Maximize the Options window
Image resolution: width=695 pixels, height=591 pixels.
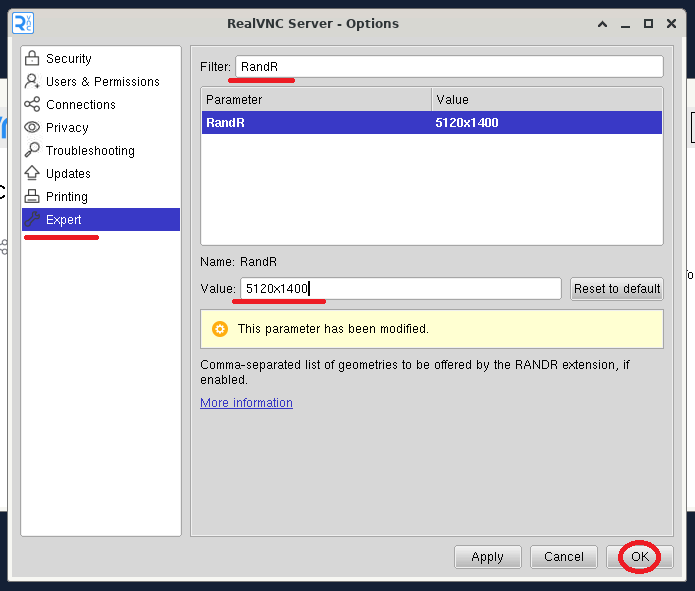[648, 23]
